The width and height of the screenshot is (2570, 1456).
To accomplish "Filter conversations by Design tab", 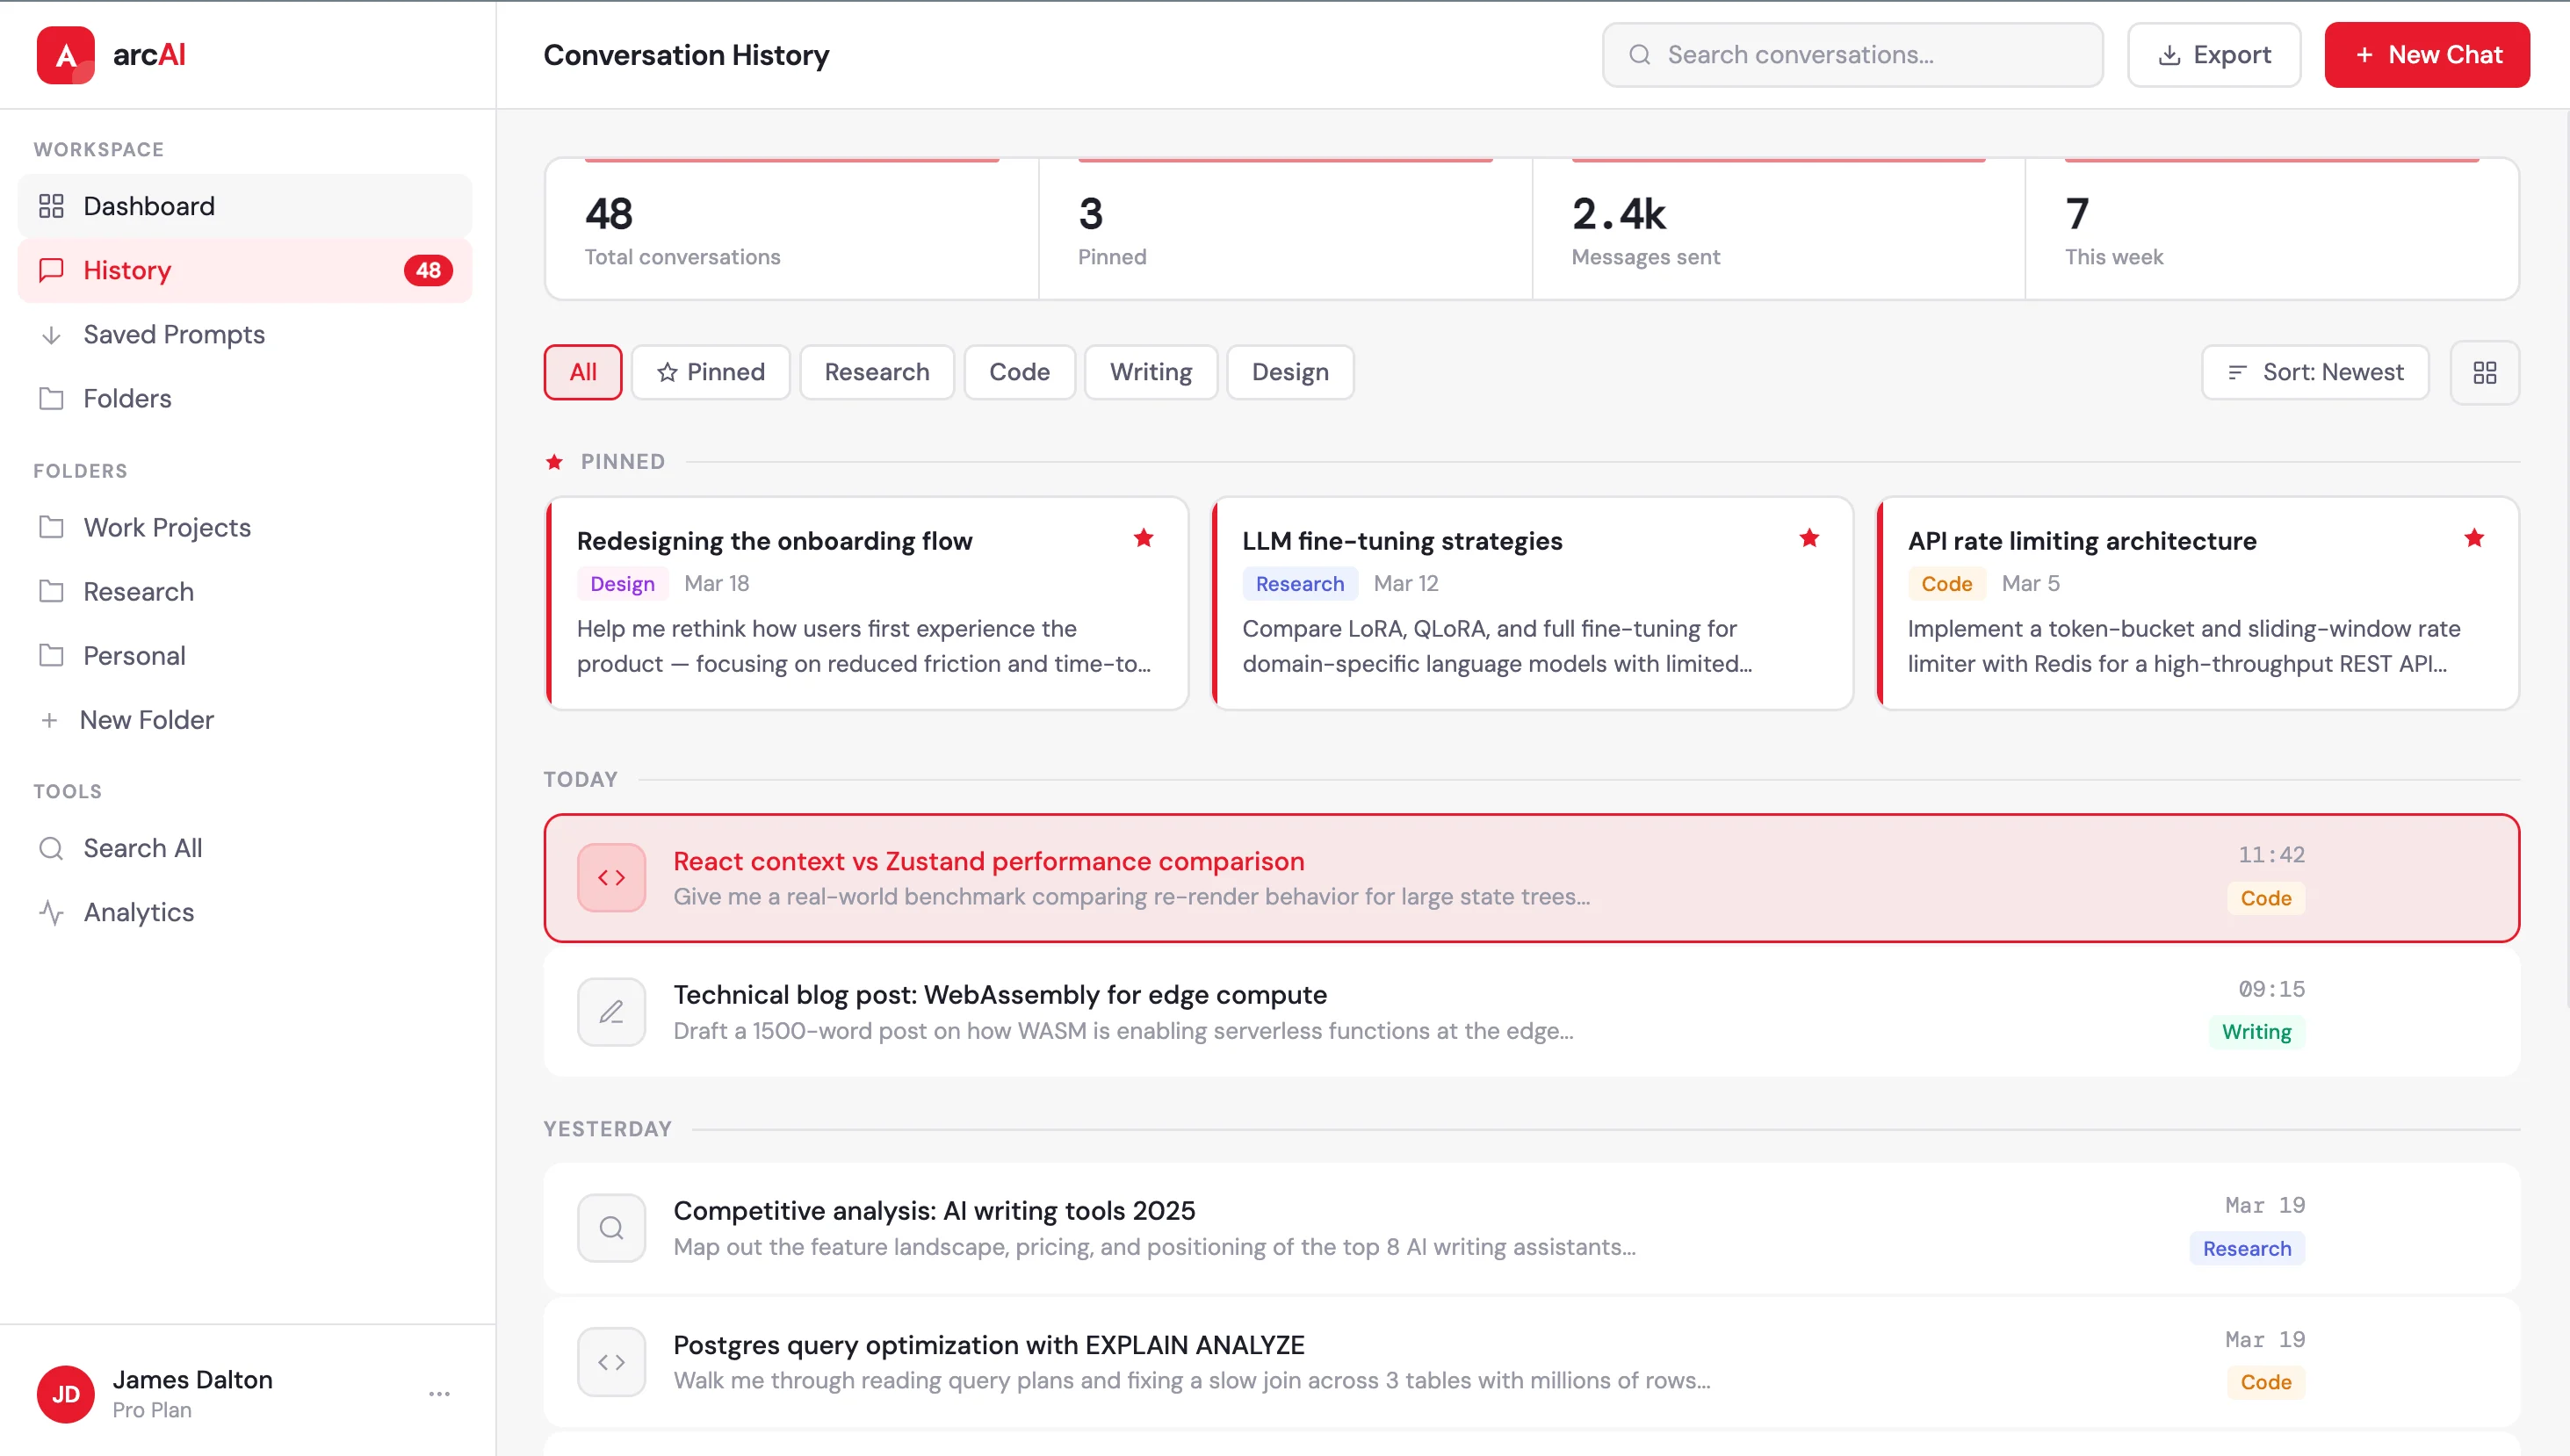I will click(x=1290, y=372).
